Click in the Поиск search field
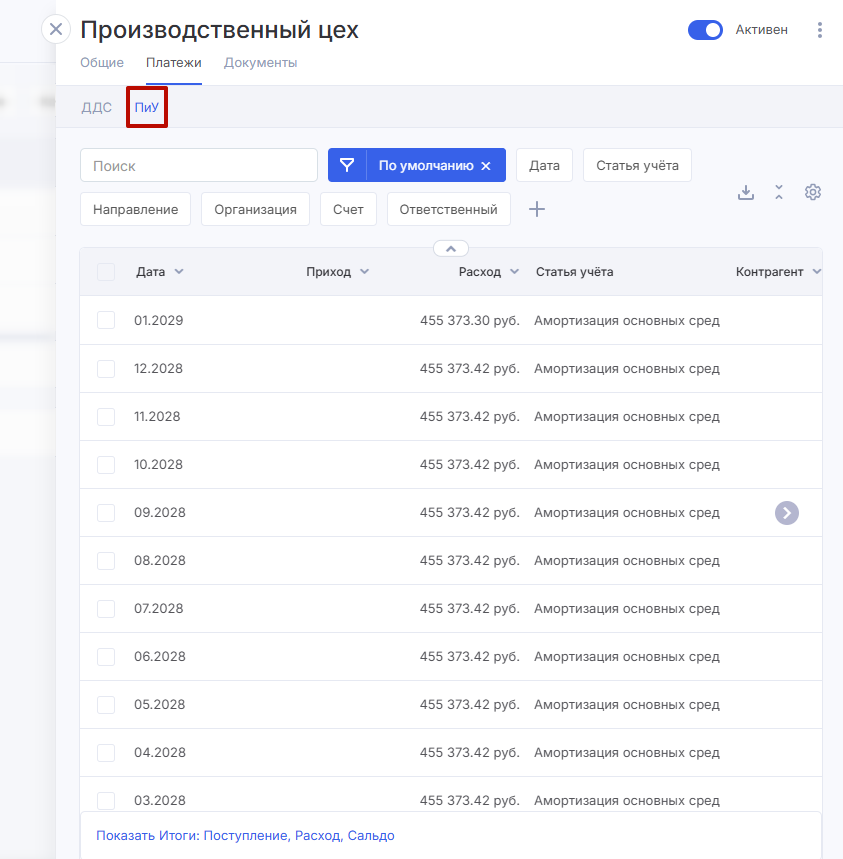 pos(199,166)
